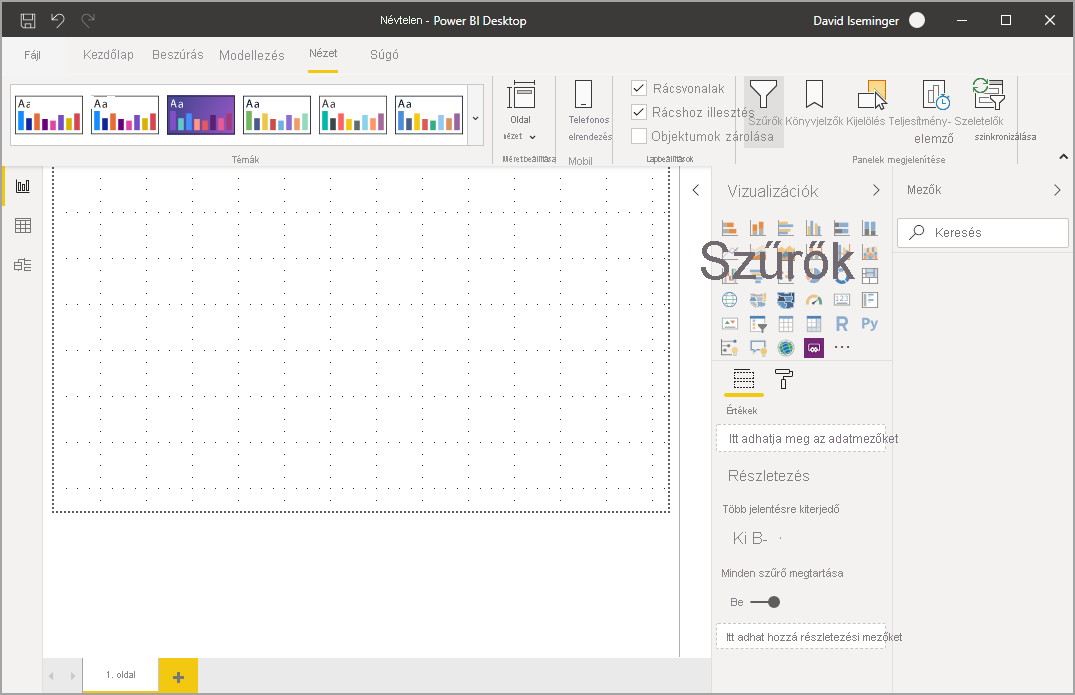Viewport: 1075px width, 695px height.
Task: Insert a globe map visual
Action: coord(729,300)
